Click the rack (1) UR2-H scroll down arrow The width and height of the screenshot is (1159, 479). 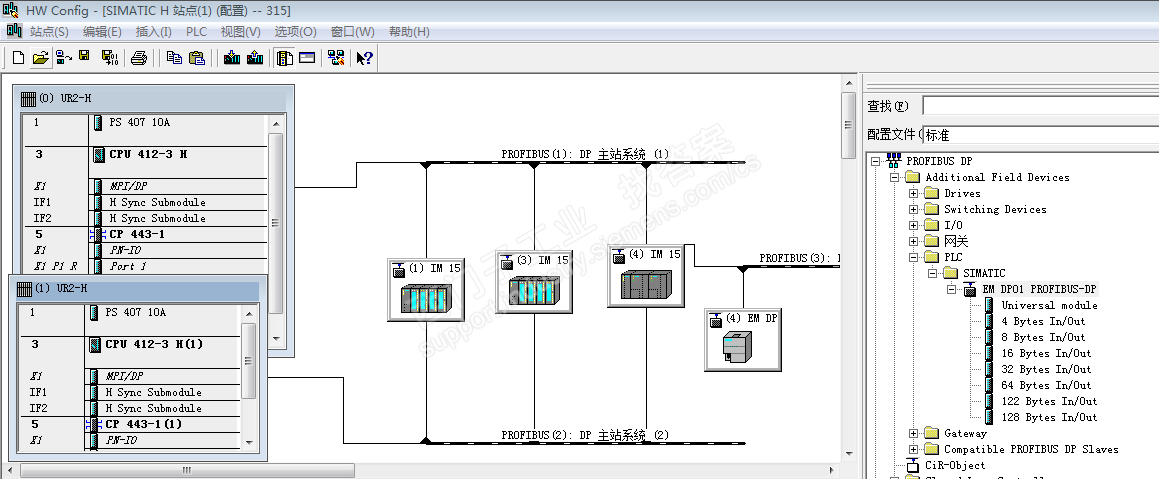[x=249, y=443]
